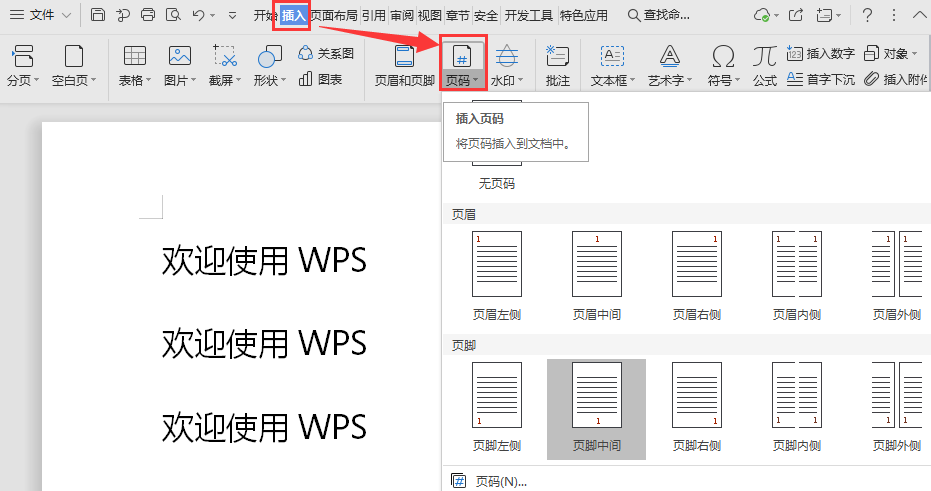Expand quick access toolbar customize arrow
This screenshot has height=491, width=931.
point(232,15)
